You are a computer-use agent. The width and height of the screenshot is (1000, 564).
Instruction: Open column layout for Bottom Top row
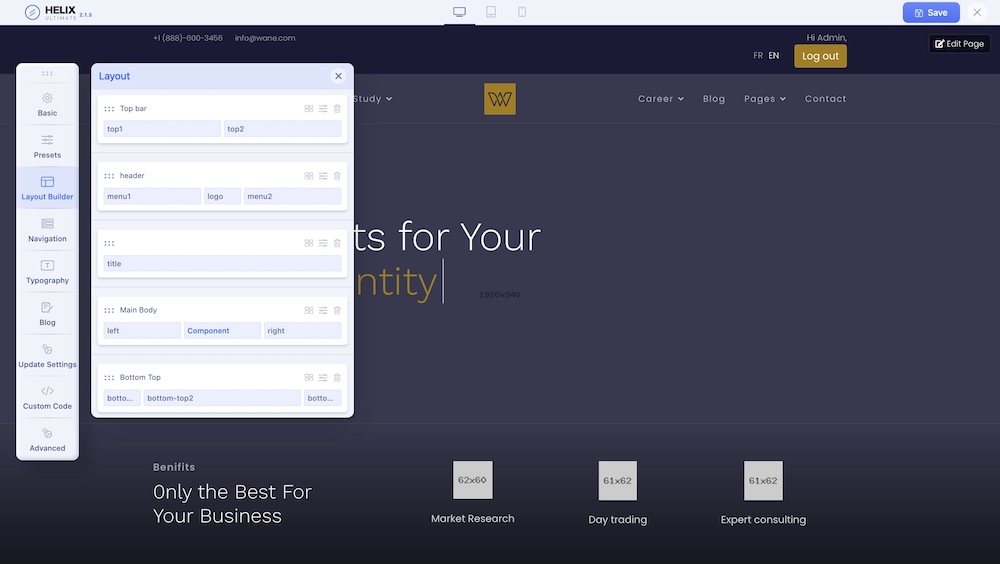pyautogui.click(x=309, y=377)
